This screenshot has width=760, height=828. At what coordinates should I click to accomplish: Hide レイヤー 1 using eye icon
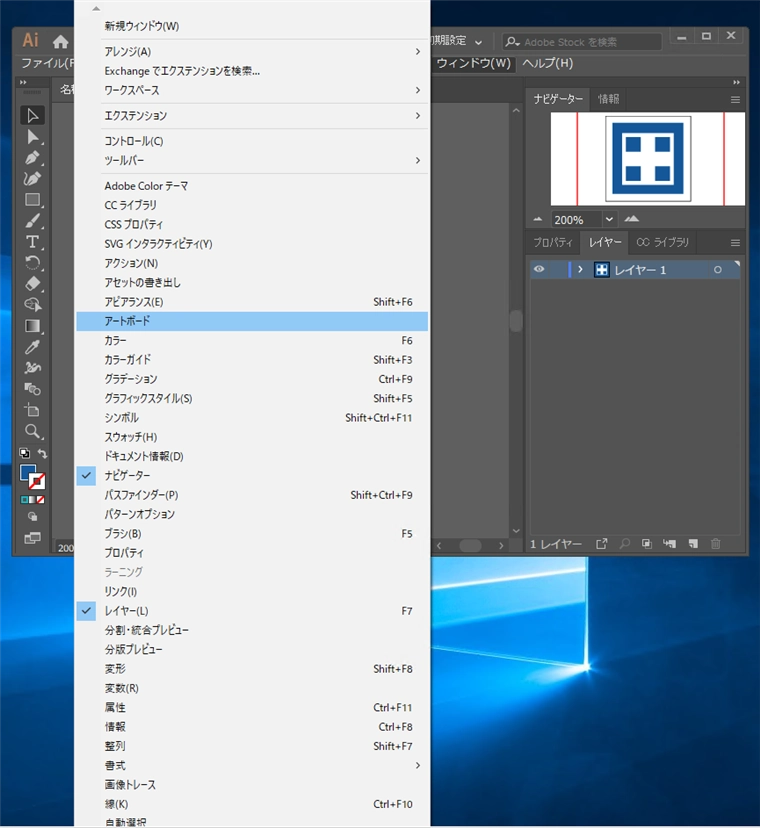[539, 270]
